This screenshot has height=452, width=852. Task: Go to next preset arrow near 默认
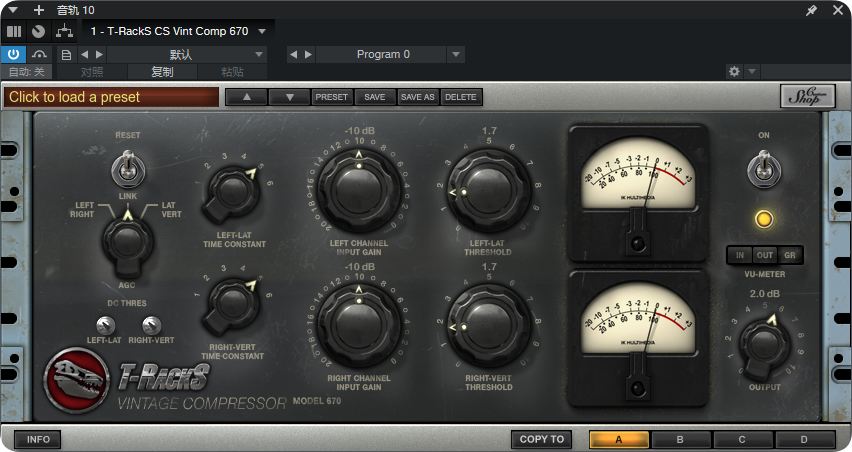point(99,54)
